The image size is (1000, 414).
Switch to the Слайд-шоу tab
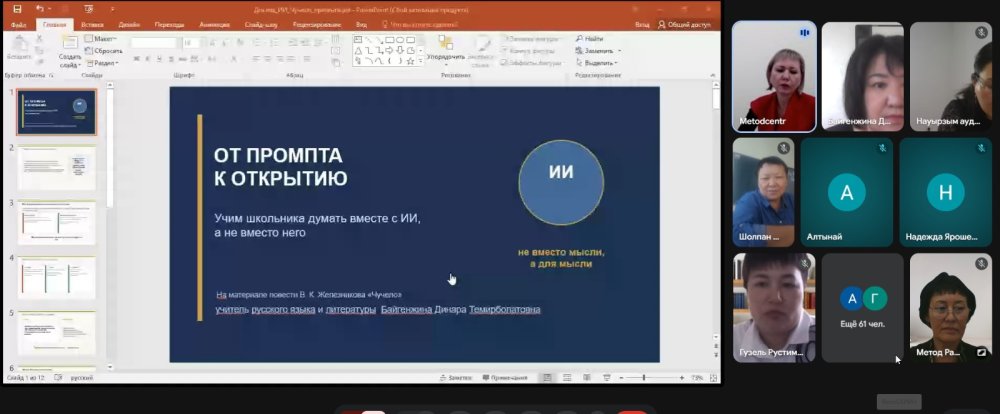pos(261,24)
